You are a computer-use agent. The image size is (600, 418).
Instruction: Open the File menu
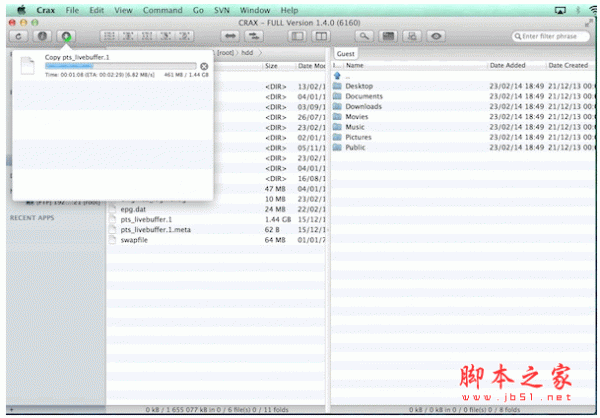[72, 10]
